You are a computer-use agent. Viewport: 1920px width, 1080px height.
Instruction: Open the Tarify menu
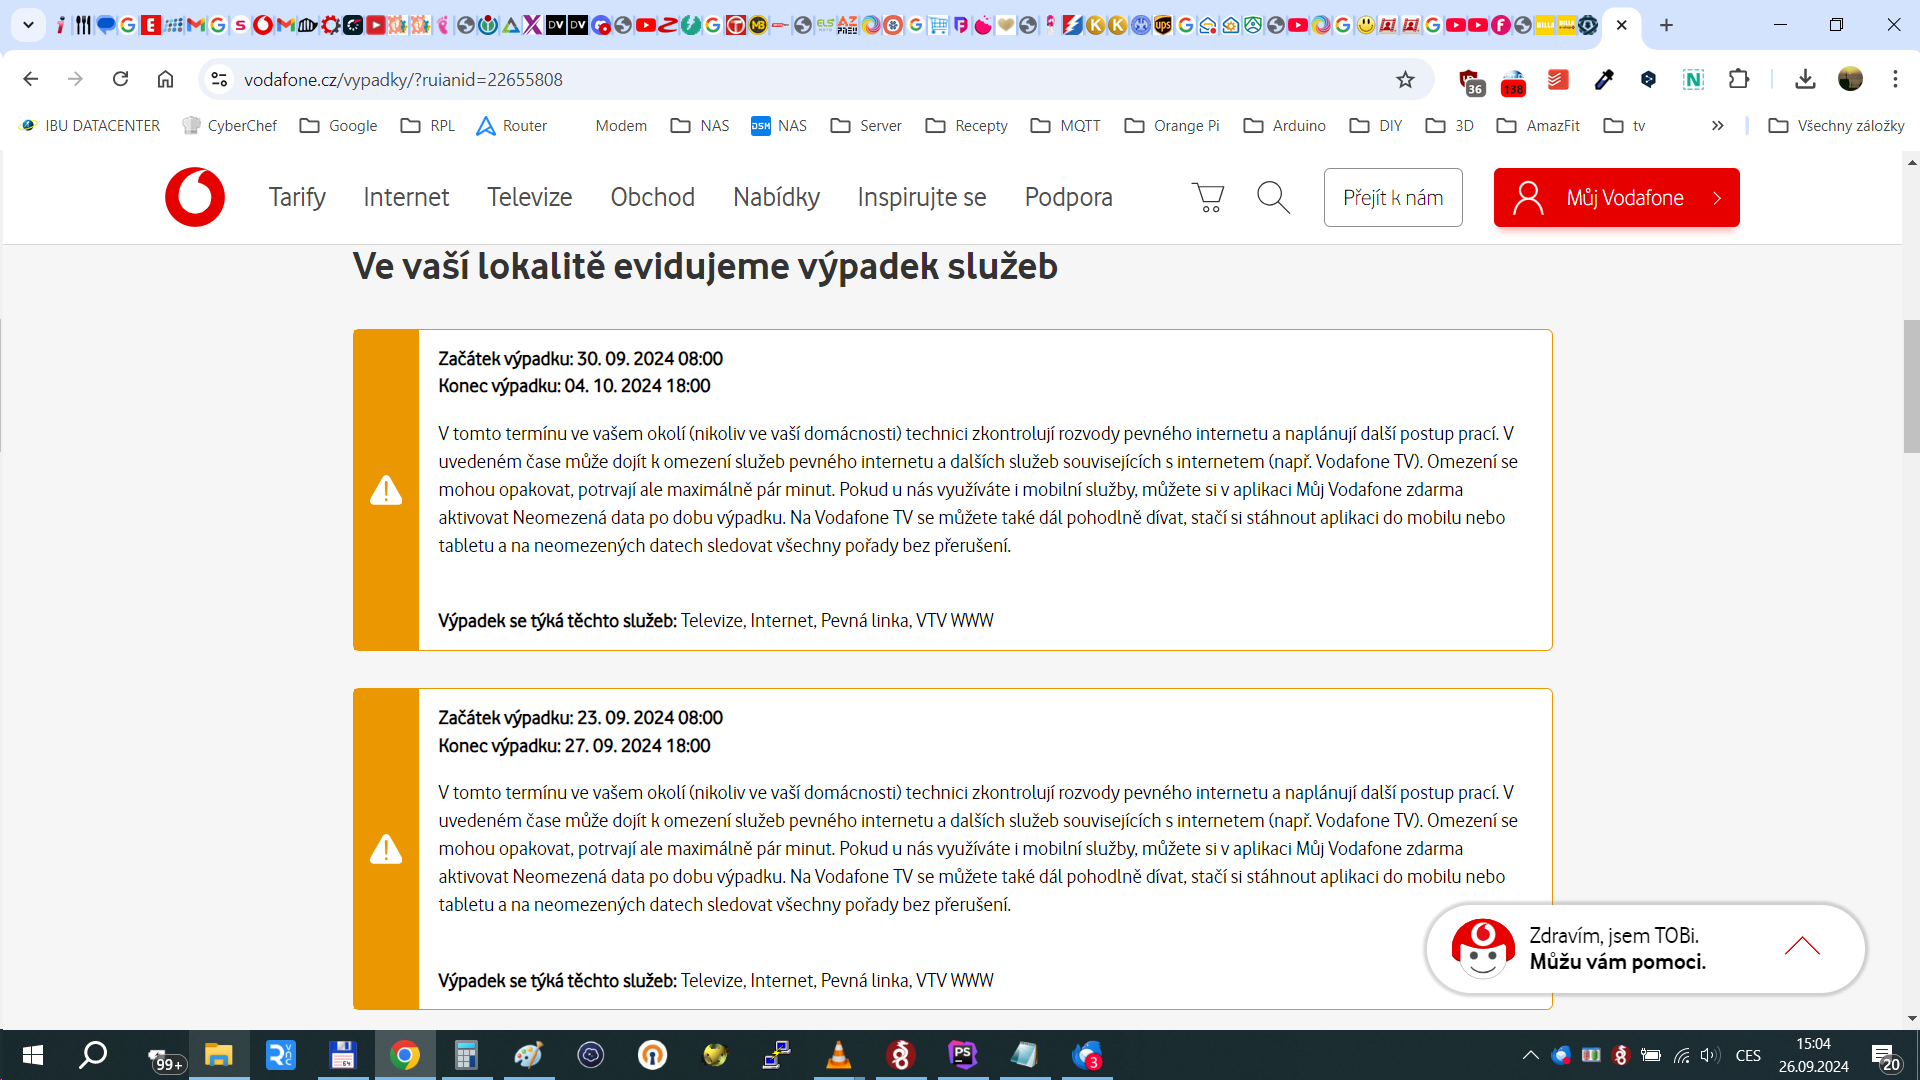click(297, 197)
